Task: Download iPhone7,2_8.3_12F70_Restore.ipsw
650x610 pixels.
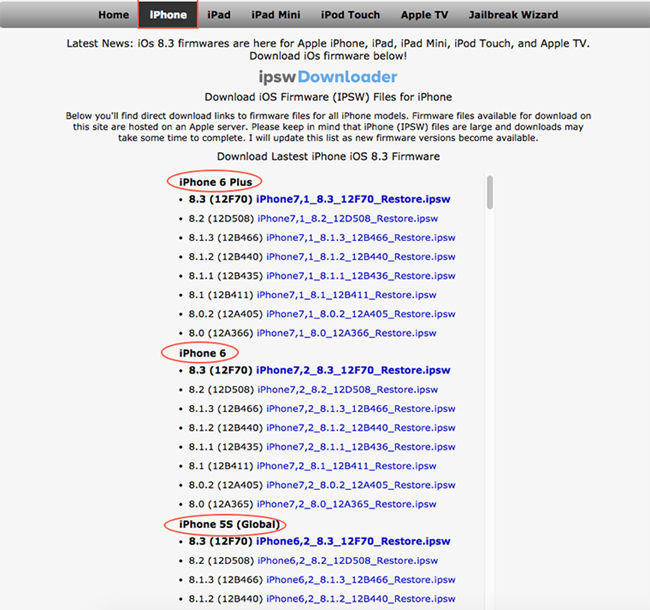Action: [353, 370]
